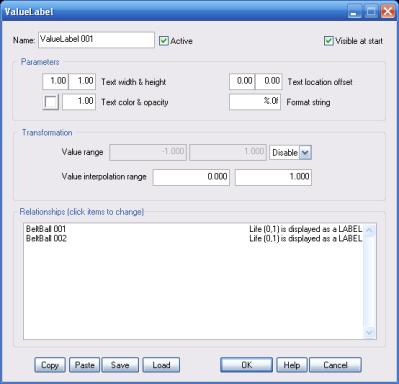Pick the text color swatch
This screenshot has width=399, height=384.
[51, 102]
